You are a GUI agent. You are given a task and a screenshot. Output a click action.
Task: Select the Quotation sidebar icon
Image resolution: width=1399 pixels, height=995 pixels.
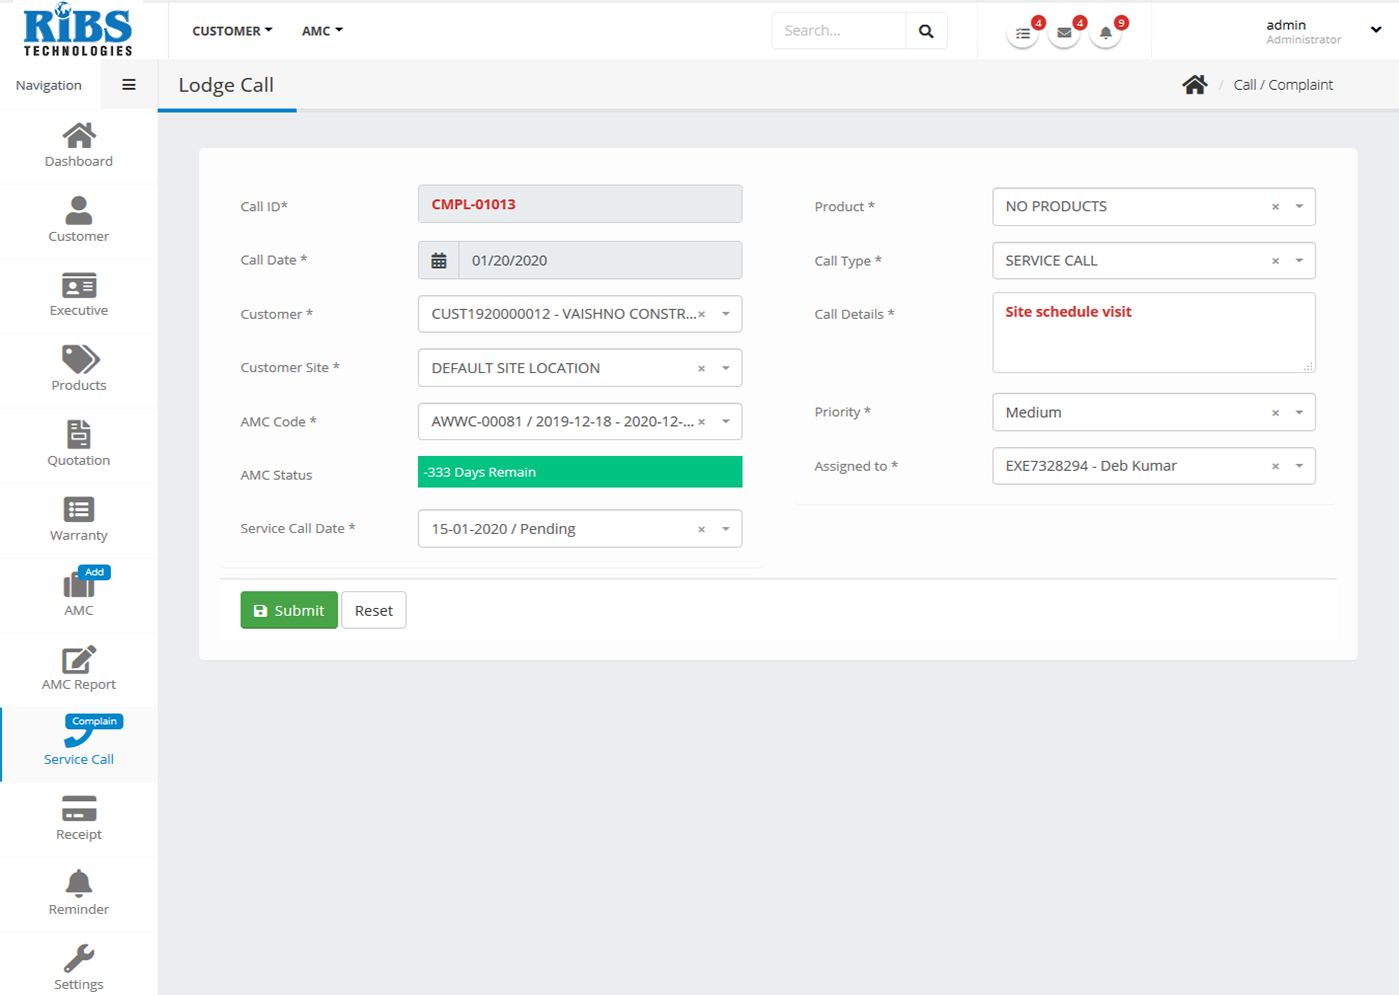[x=78, y=435]
